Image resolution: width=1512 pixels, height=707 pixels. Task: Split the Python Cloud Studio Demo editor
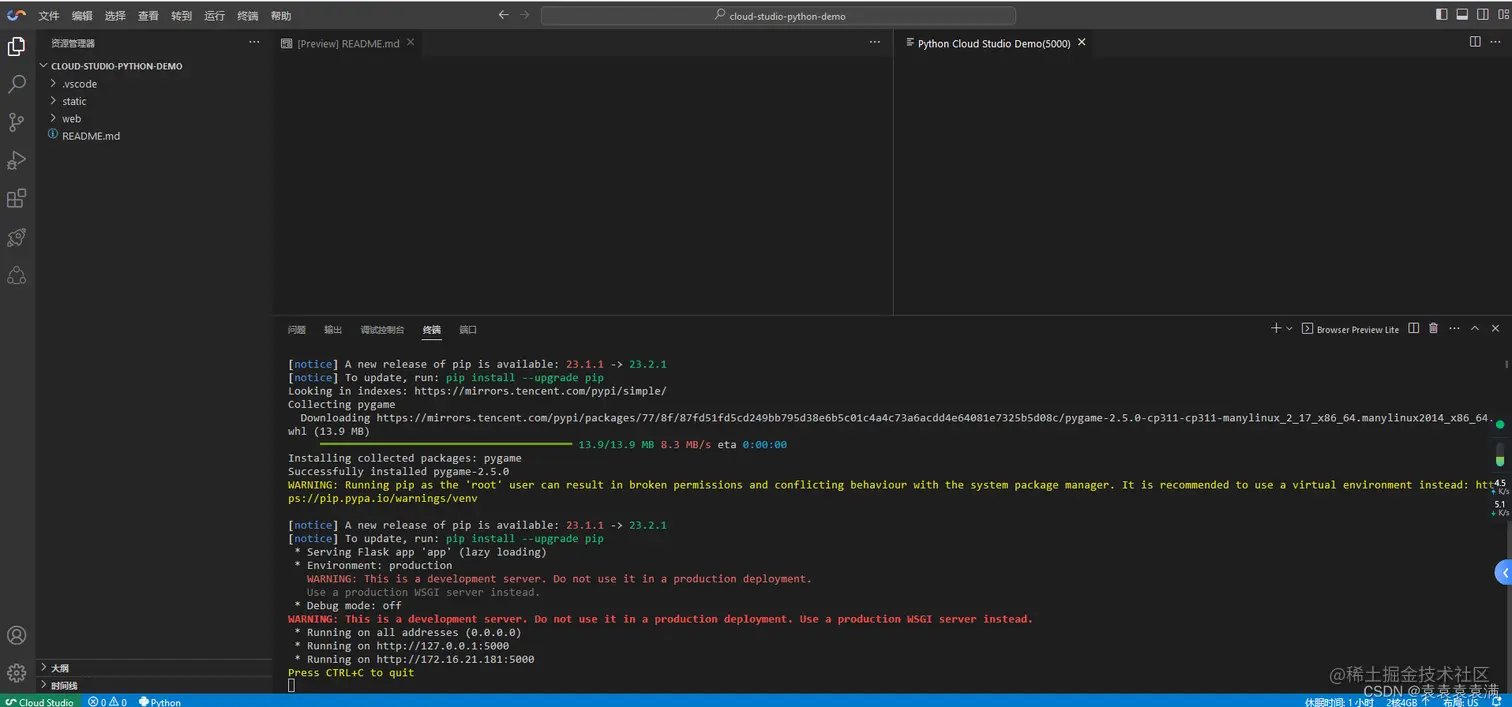(1475, 42)
